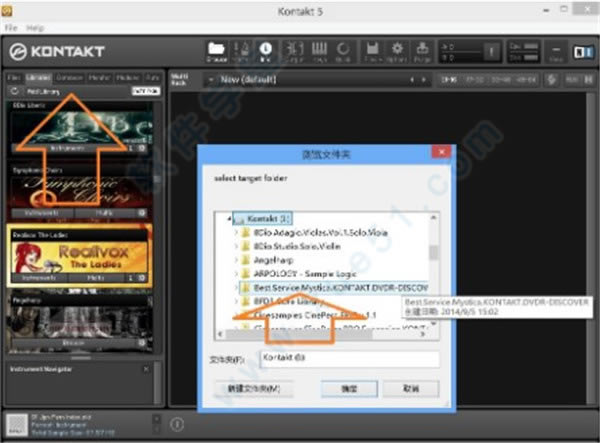Collapse the Kontakt drive tree node
The width and height of the screenshot is (600, 443).
point(229,219)
